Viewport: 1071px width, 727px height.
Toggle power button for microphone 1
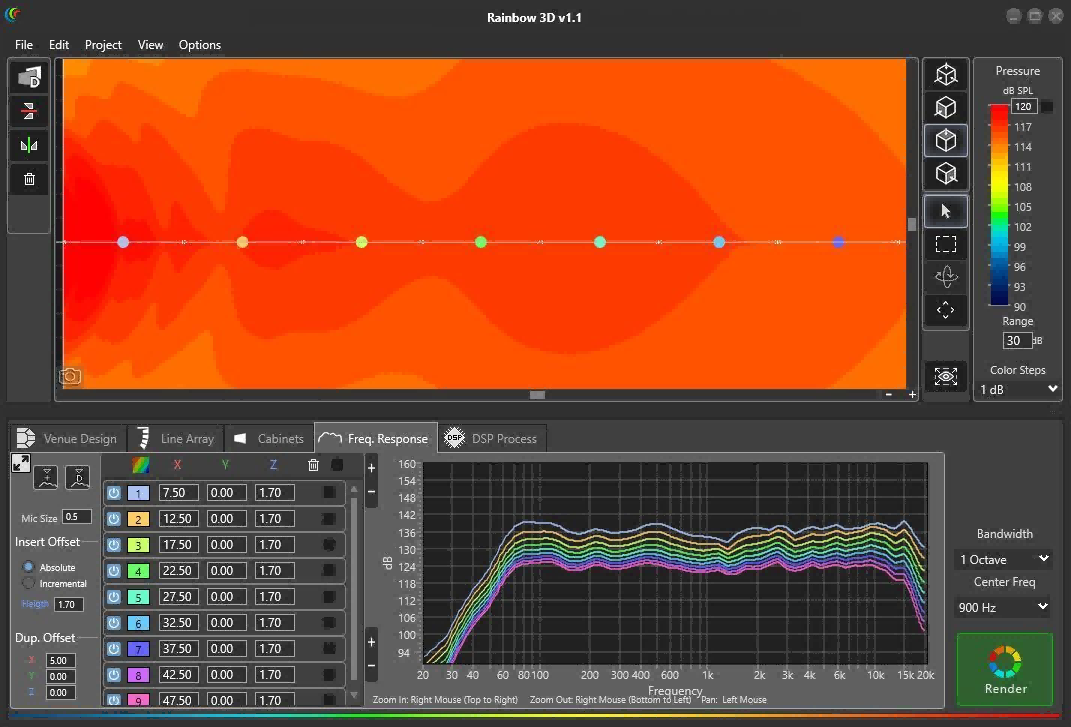point(114,493)
